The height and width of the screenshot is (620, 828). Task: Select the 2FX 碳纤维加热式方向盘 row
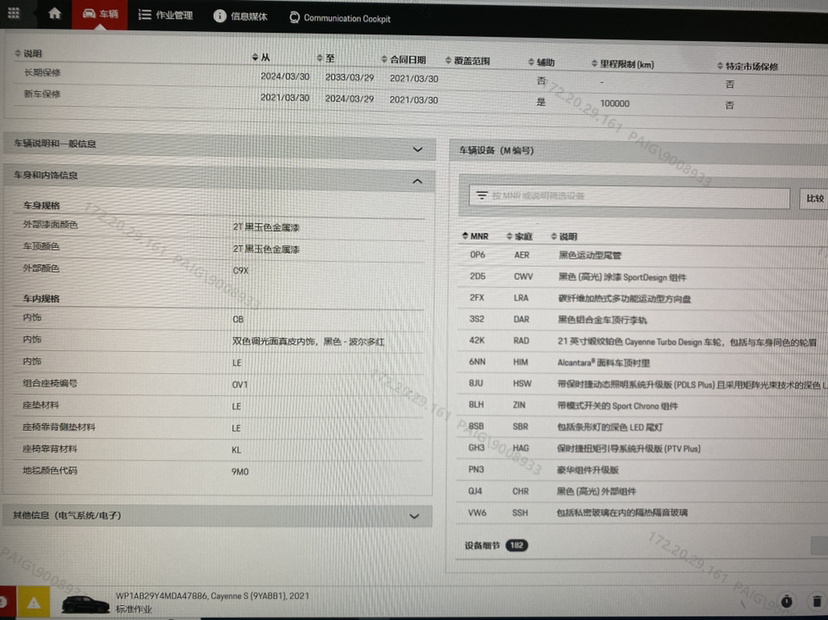pyautogui.click(x=643, y=298)
